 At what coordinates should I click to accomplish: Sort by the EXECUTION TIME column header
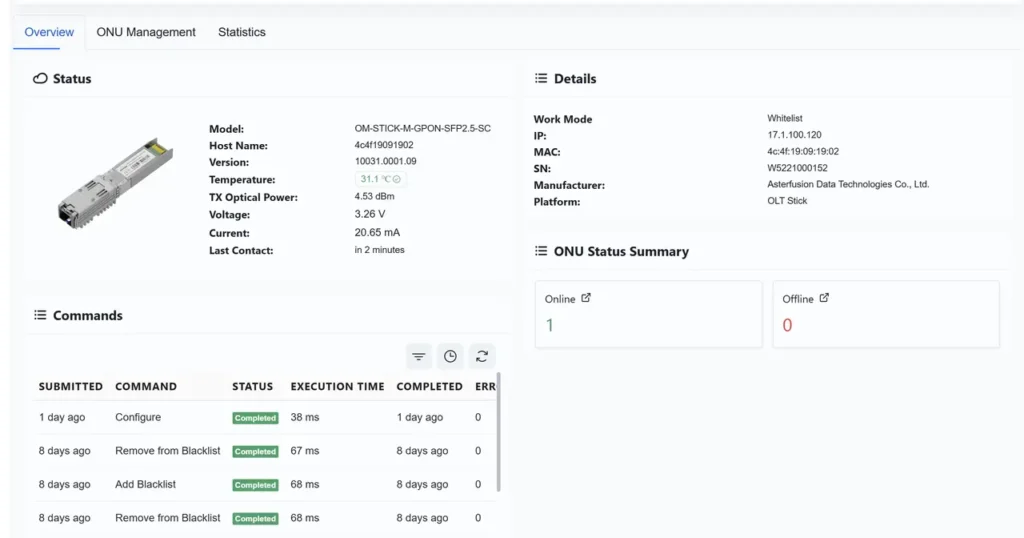(x=337, y=386)
